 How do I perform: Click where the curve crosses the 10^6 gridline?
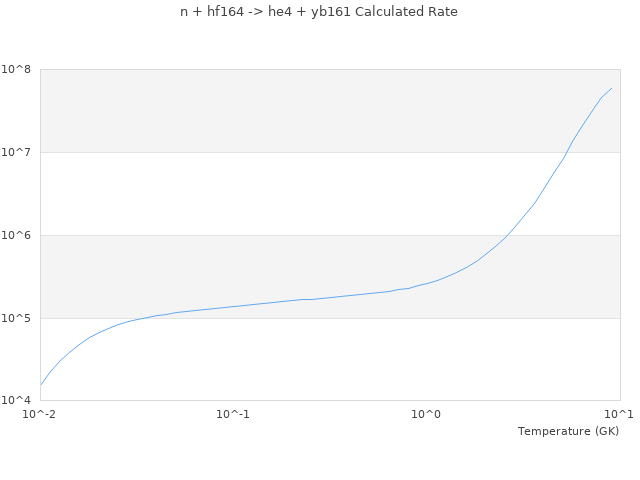click(509, 235)
